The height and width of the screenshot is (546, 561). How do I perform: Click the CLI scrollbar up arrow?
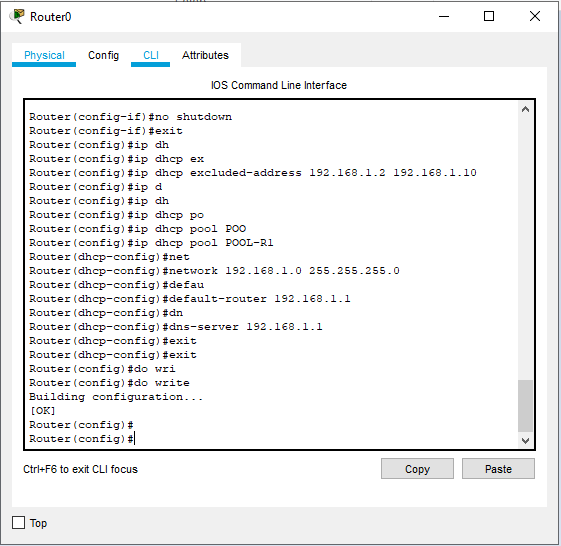[525, 109]
